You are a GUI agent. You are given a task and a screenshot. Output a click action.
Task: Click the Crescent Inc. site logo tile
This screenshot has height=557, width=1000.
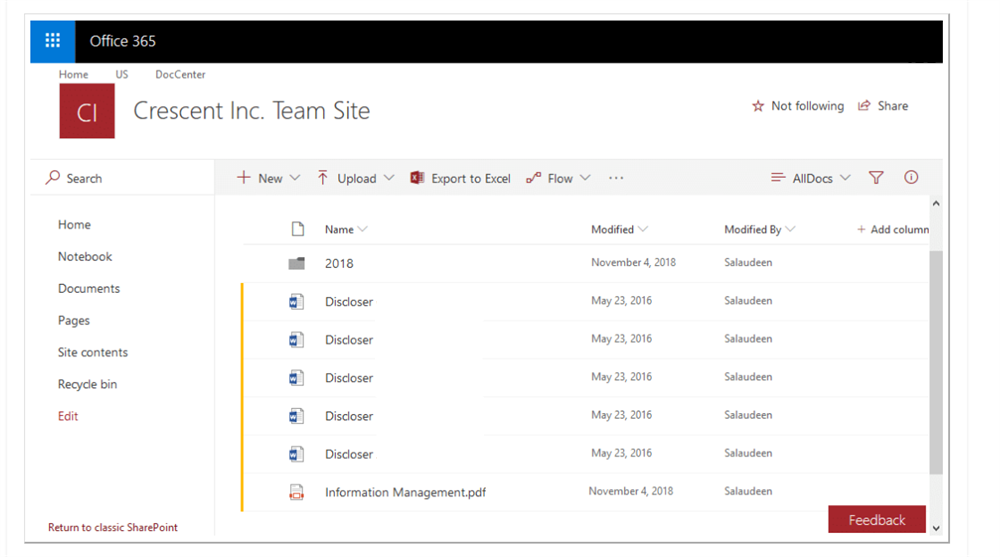(x=87, y=111)
